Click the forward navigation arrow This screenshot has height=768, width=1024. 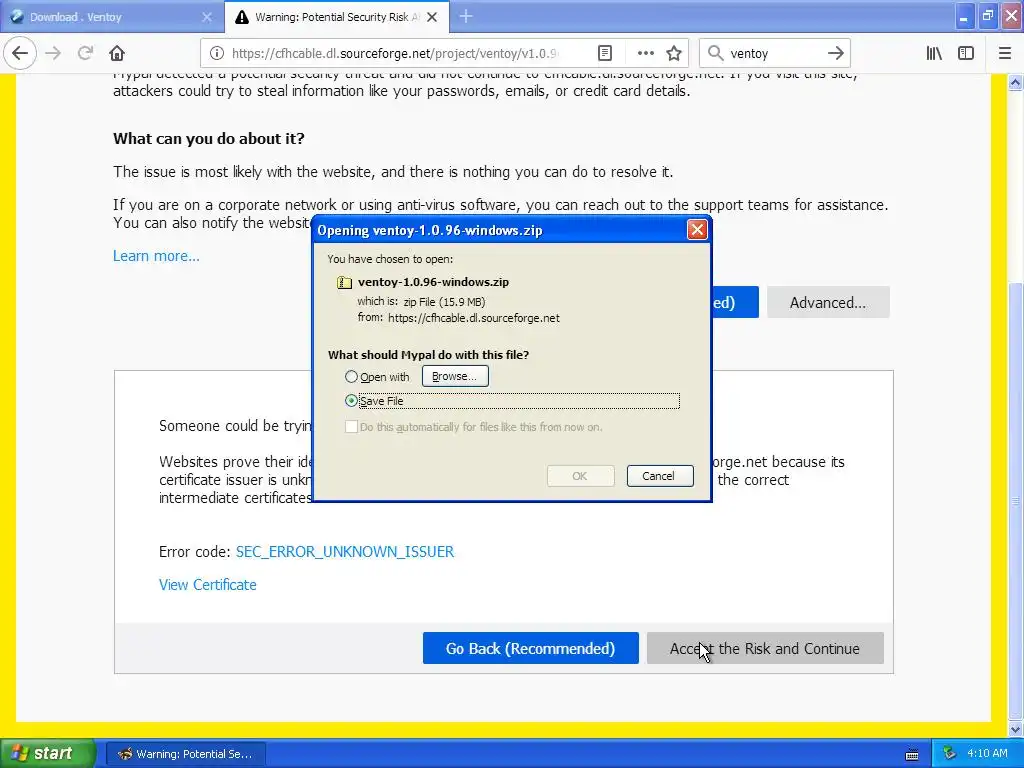[x=53, y=53]
